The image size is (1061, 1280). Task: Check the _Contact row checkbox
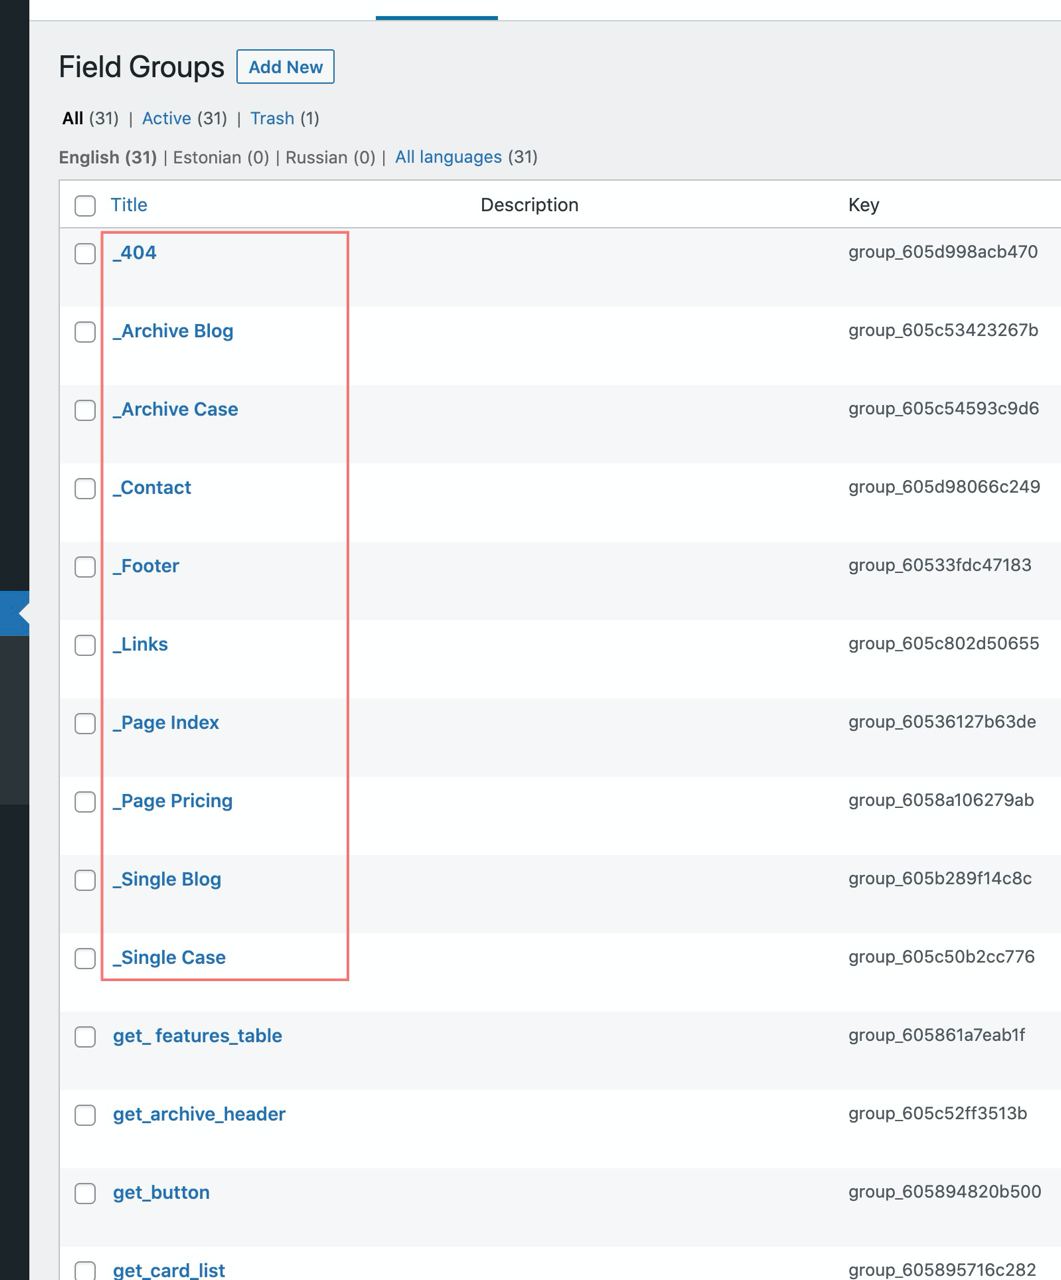point(85,489)
